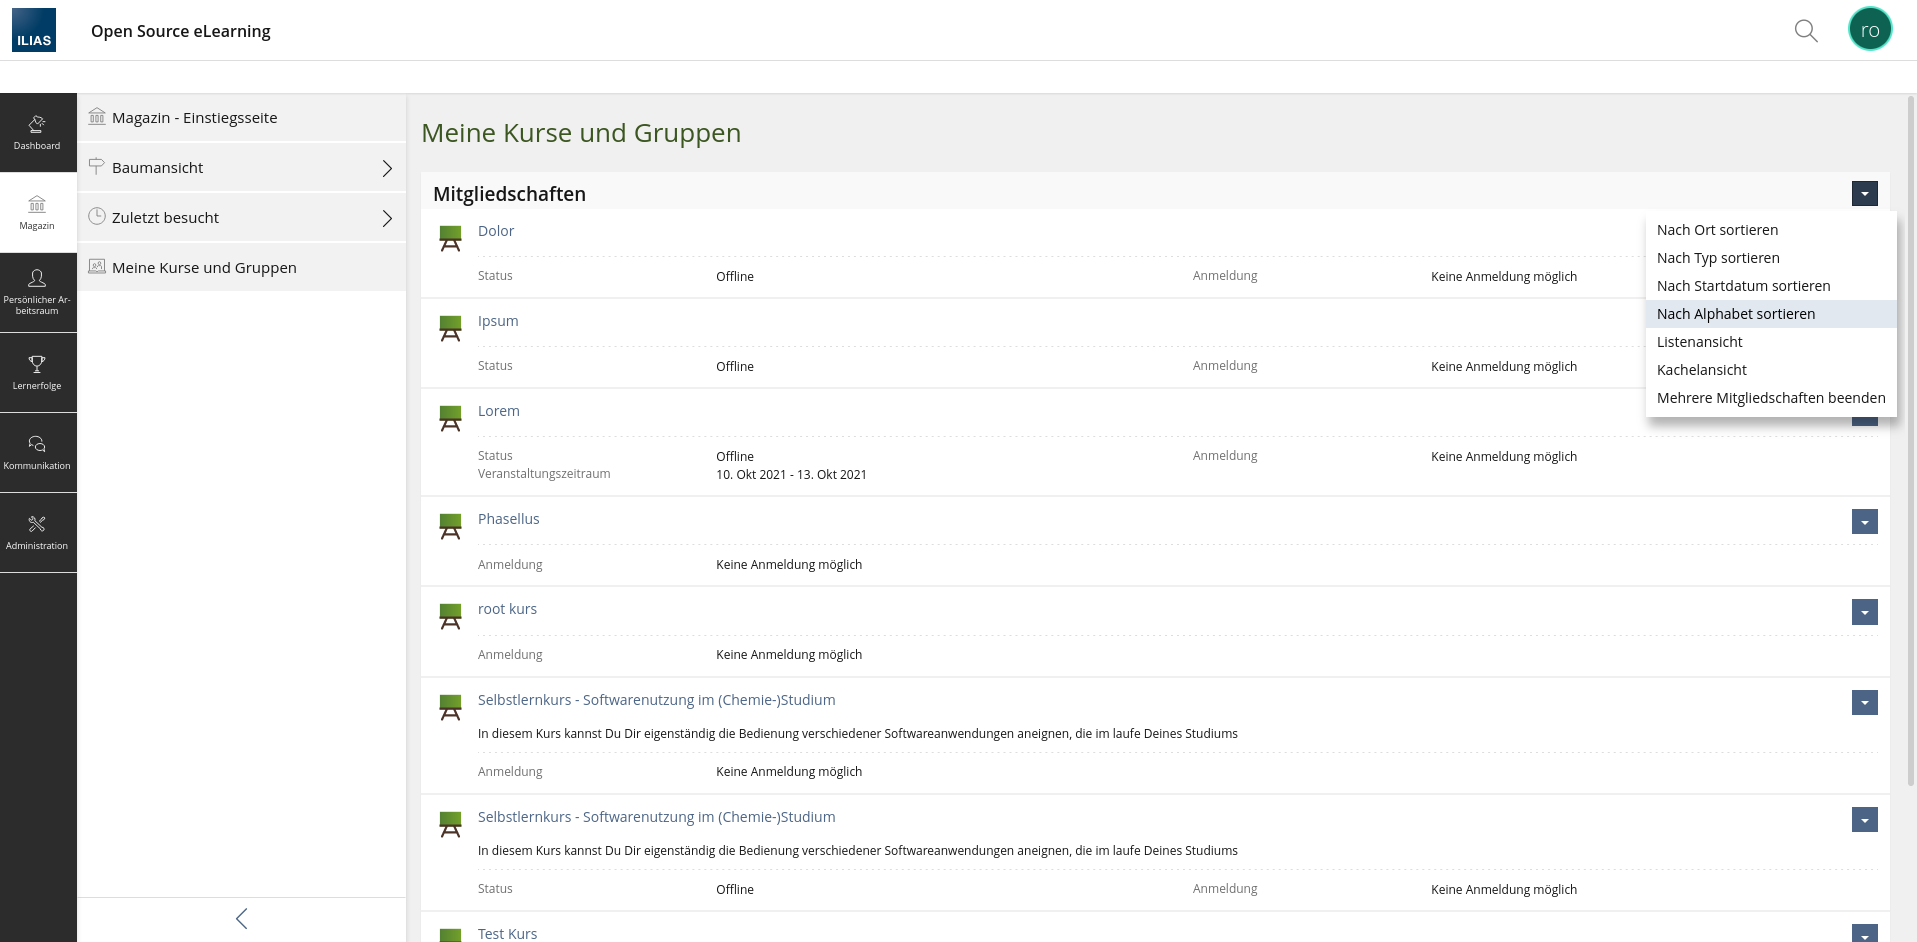Image resolution: width=1917 pixels, height=942 pixels.
Task: Open the search magnifier icon
Action: (1805, 31)
